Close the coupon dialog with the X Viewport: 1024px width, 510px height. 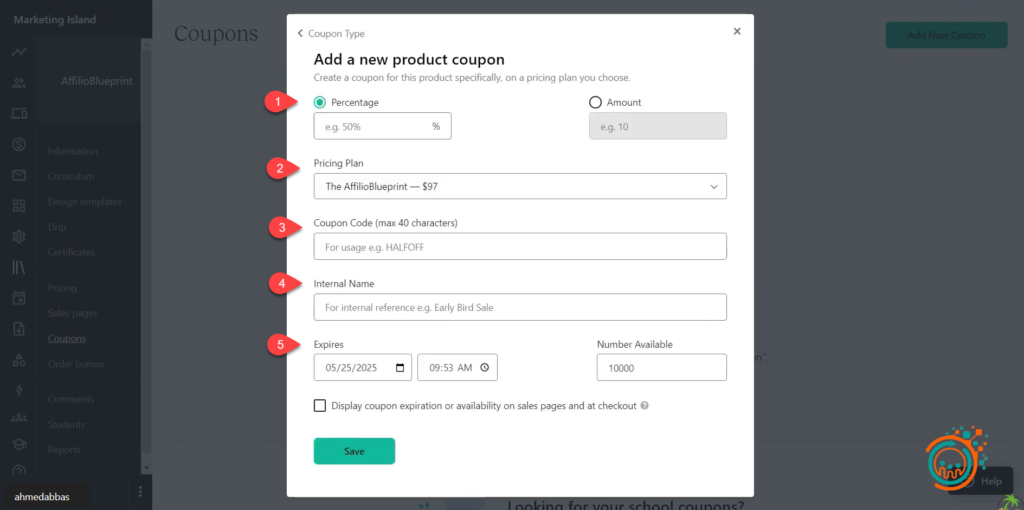737,31
